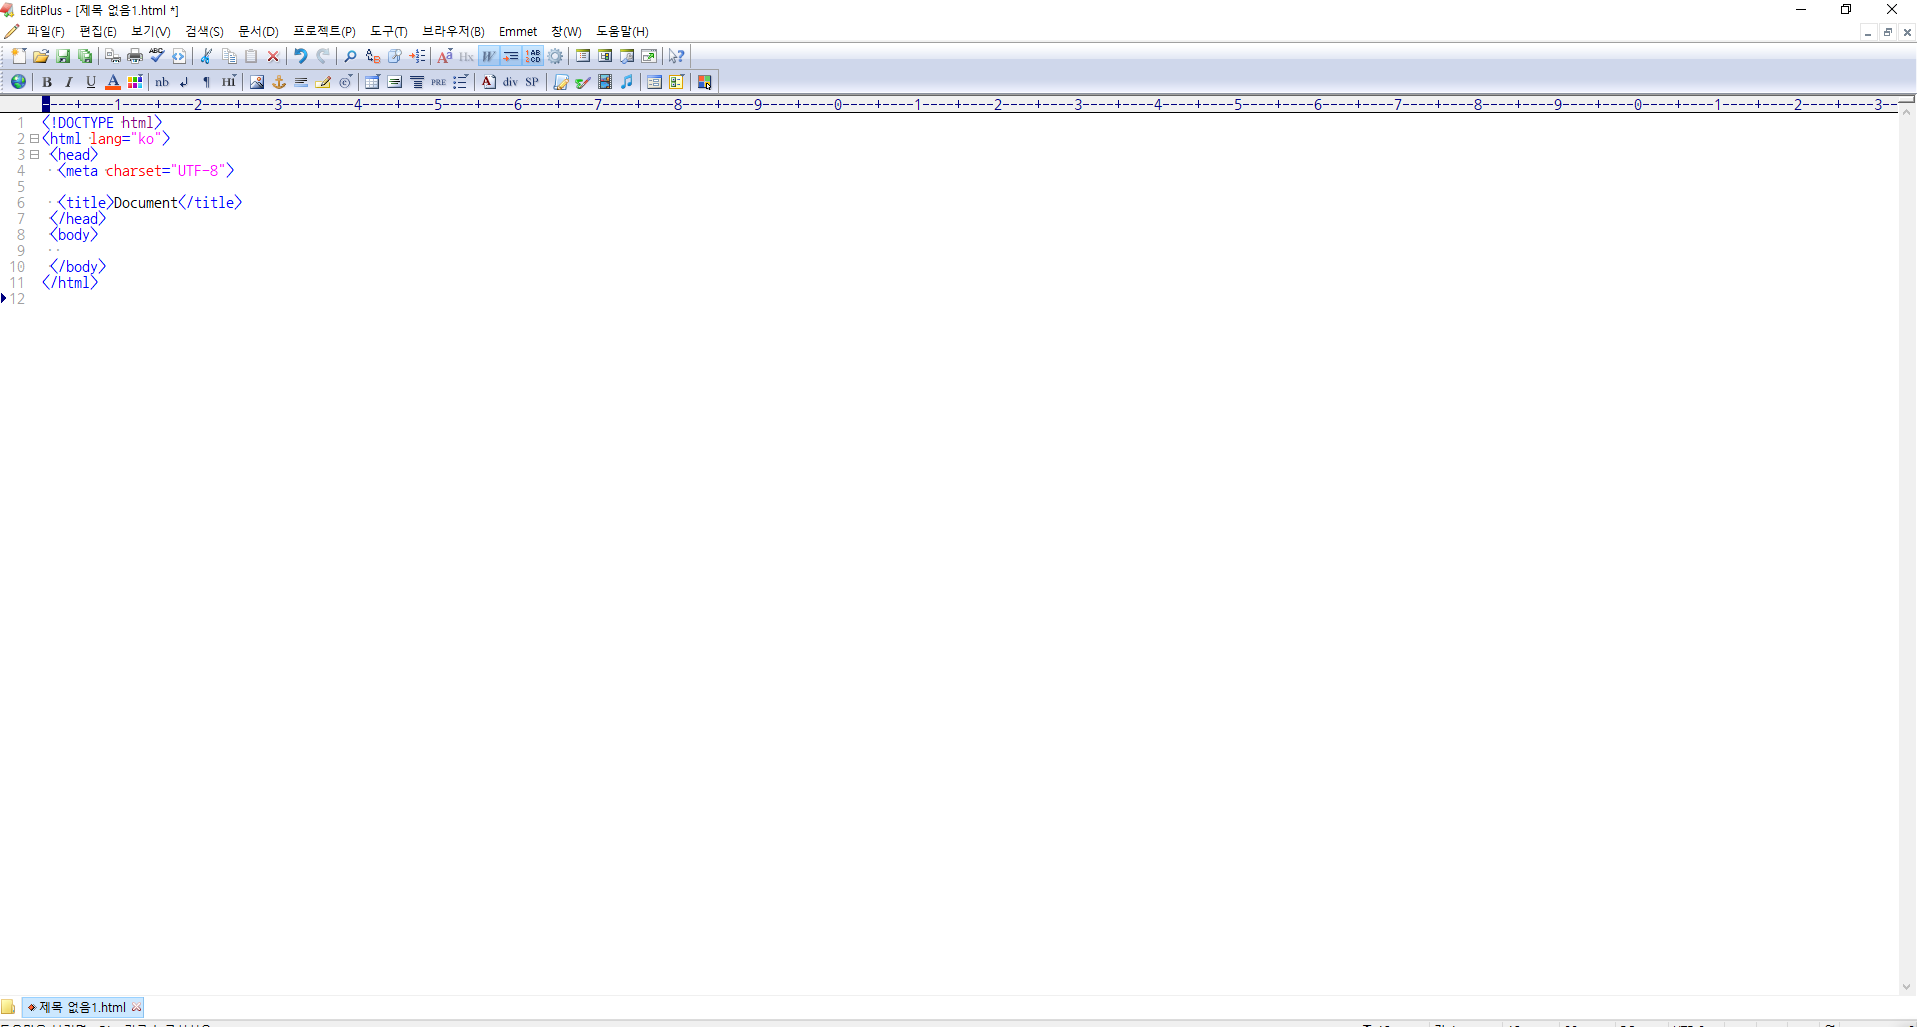Click the Open file folder icon
Viewport: 1917px width, 1027px height.
(41, 56)
